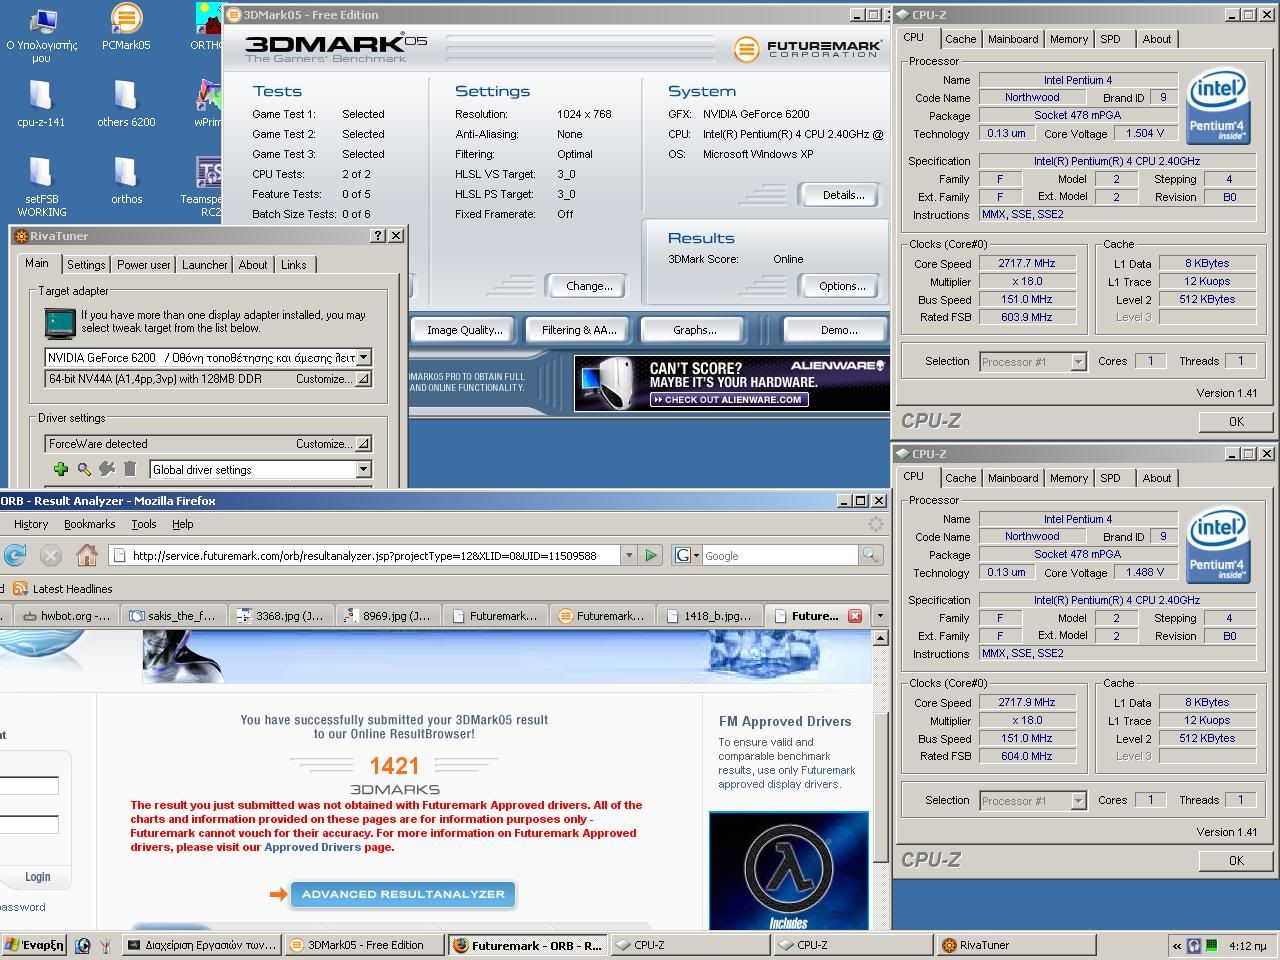Click the Half-Life lambda ad image

(x=789, y=871)
